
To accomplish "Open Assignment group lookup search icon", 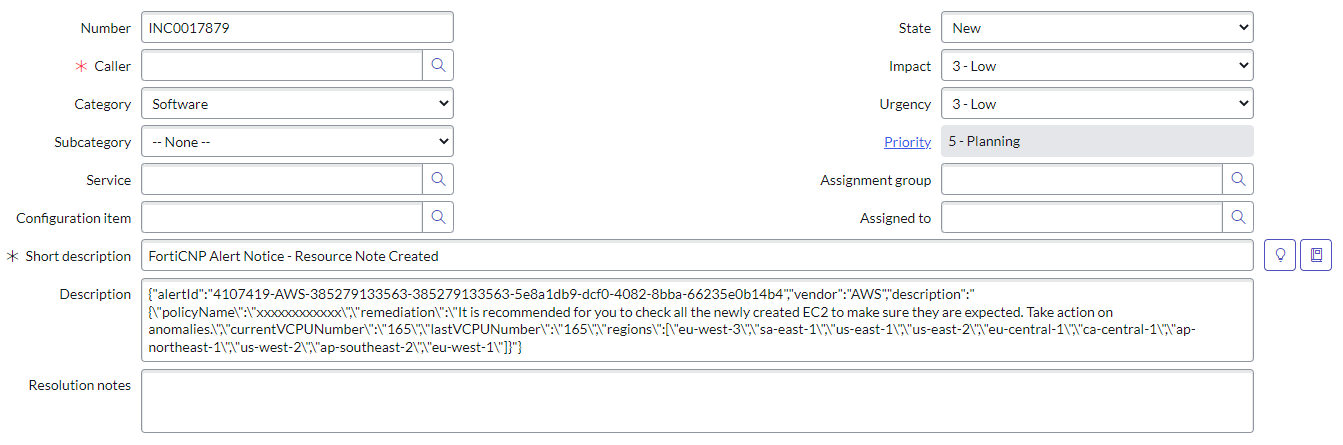I will [x=1238, y=180].
